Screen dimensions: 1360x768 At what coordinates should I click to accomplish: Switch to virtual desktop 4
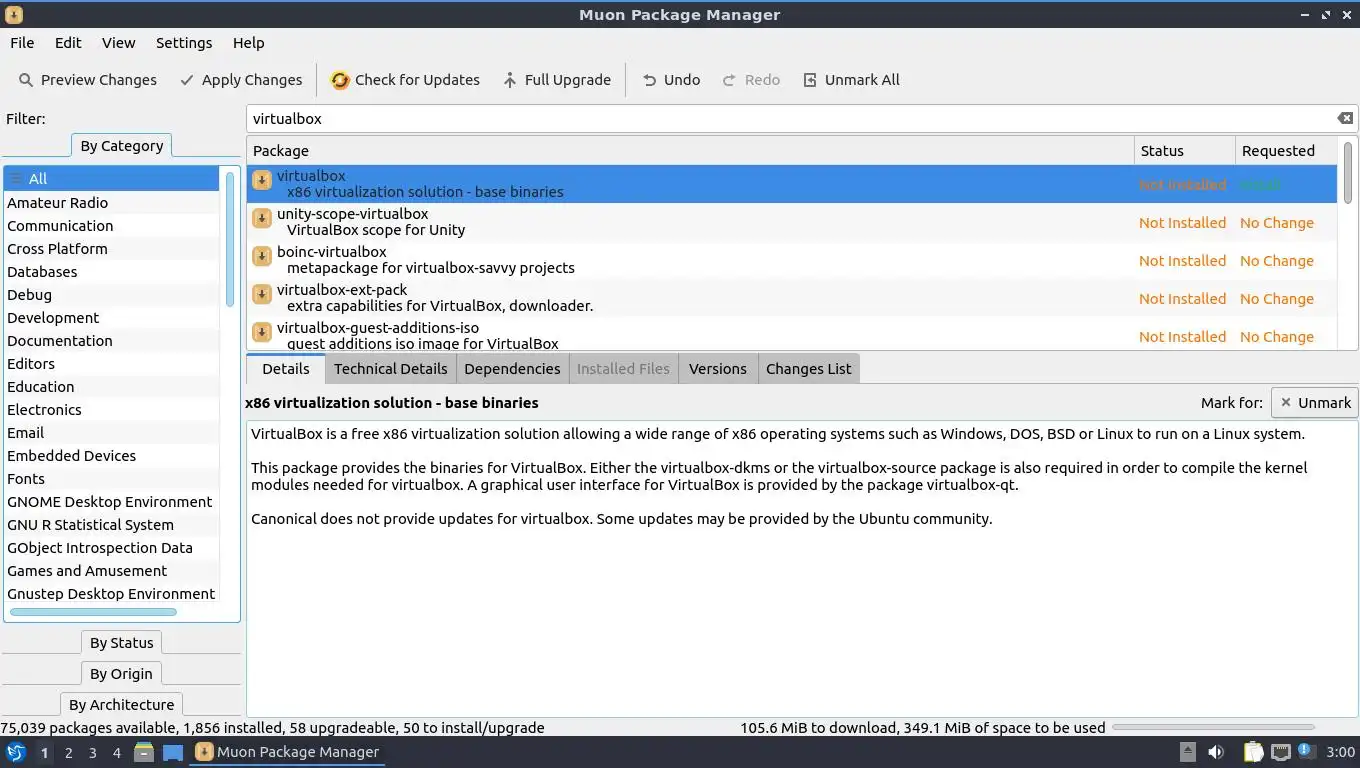coord(116,752)
